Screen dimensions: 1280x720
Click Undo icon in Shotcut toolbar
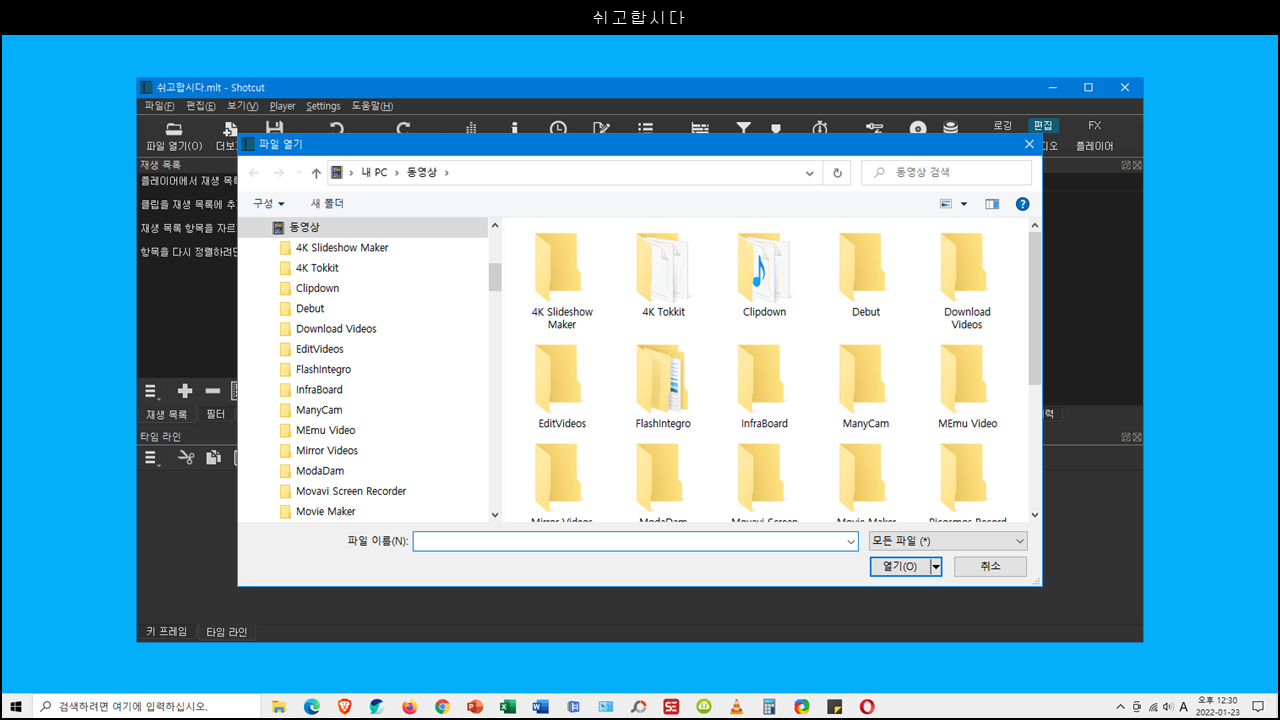pos(337,128)
